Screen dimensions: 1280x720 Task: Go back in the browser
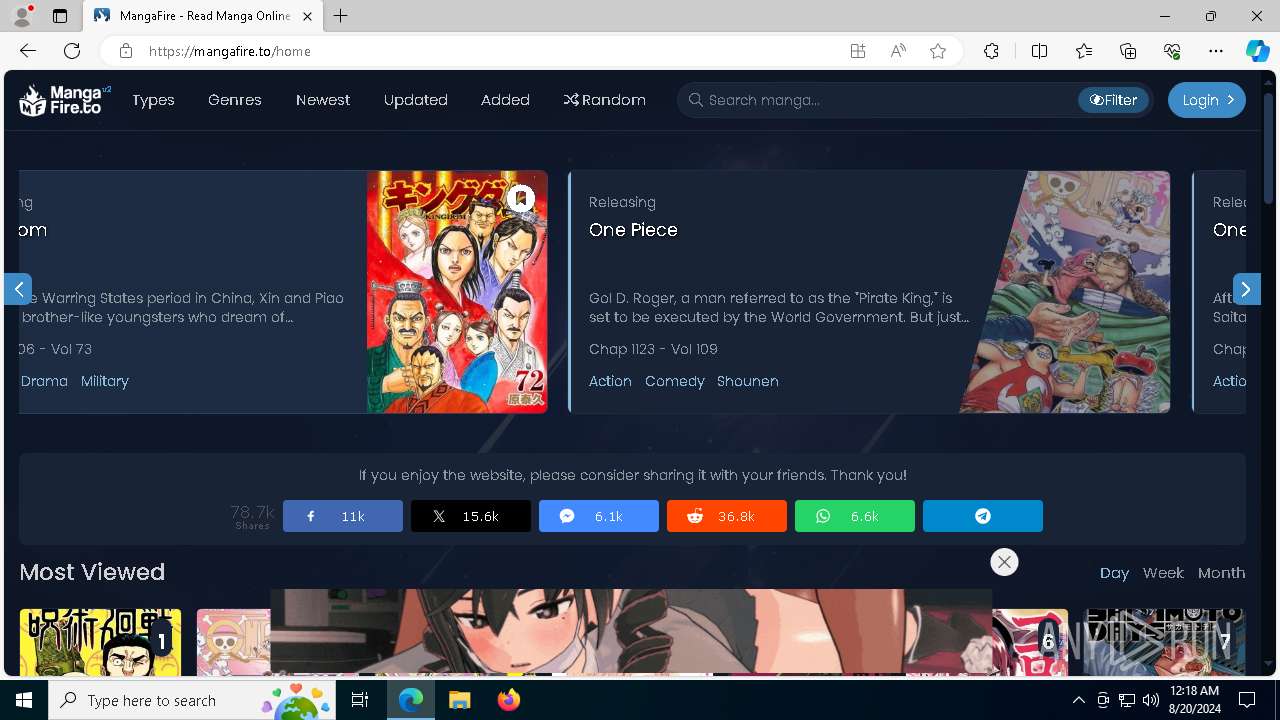tap(28, 51)
